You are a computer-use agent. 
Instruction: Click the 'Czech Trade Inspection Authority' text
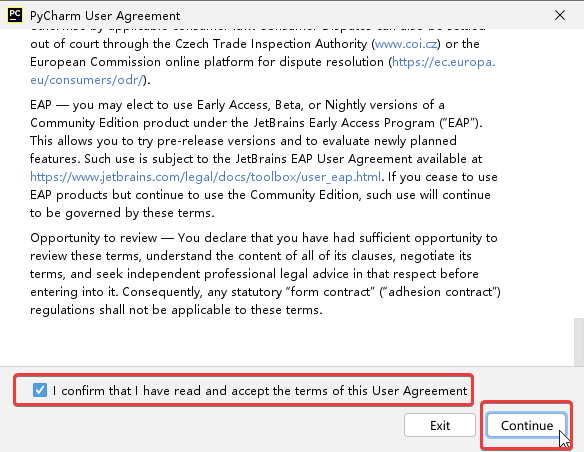271,44
